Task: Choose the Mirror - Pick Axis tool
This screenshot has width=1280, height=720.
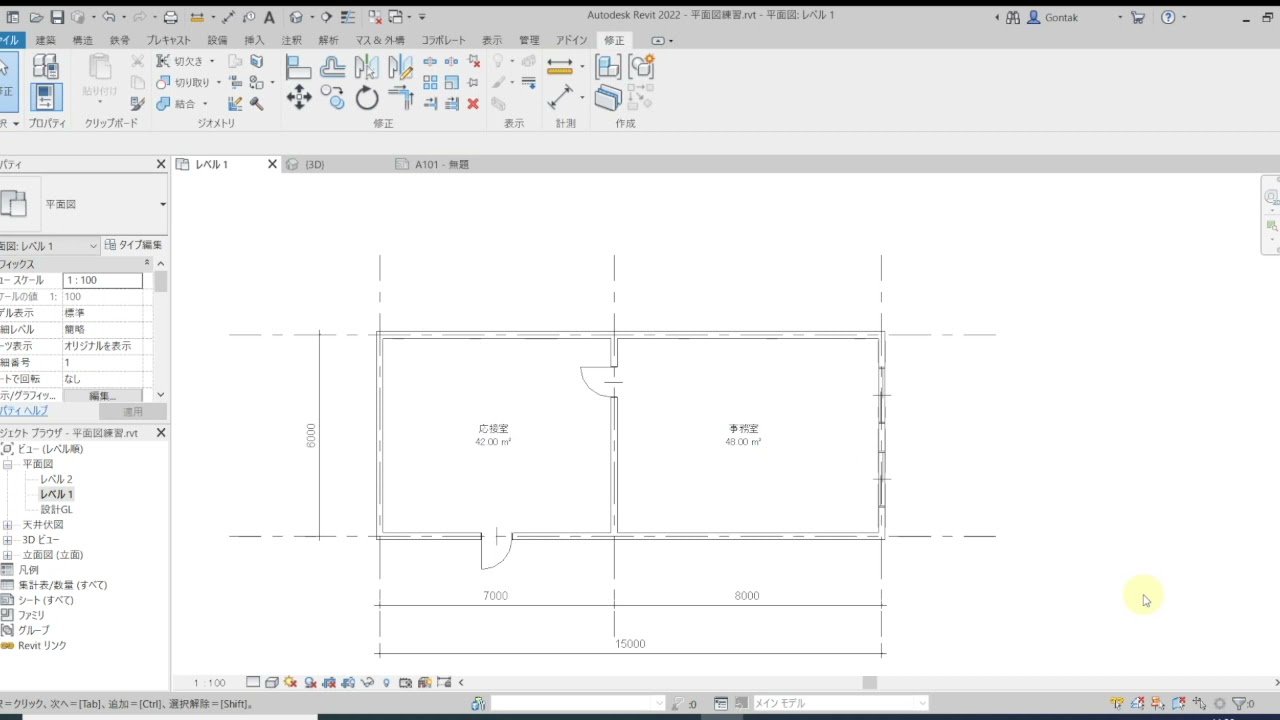Action: pos(366,67)
